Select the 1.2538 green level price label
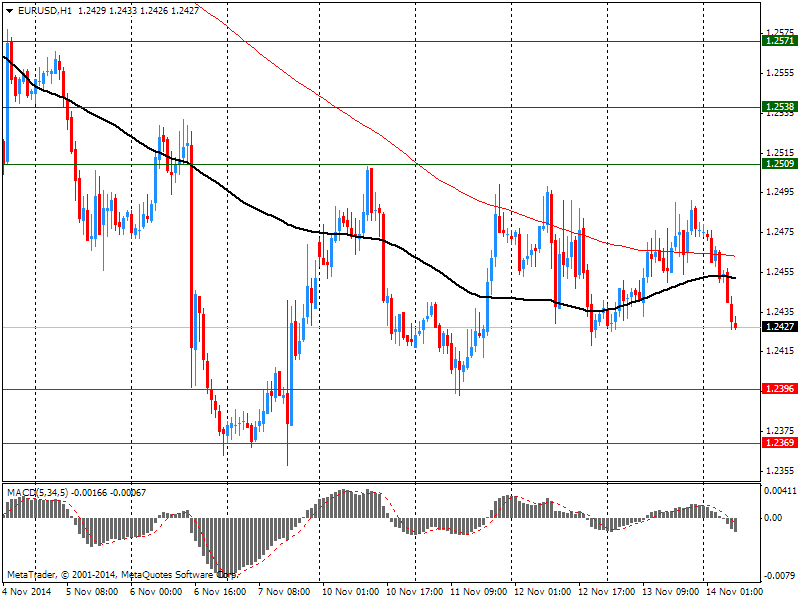800x600 pixels. coord(779,107)
